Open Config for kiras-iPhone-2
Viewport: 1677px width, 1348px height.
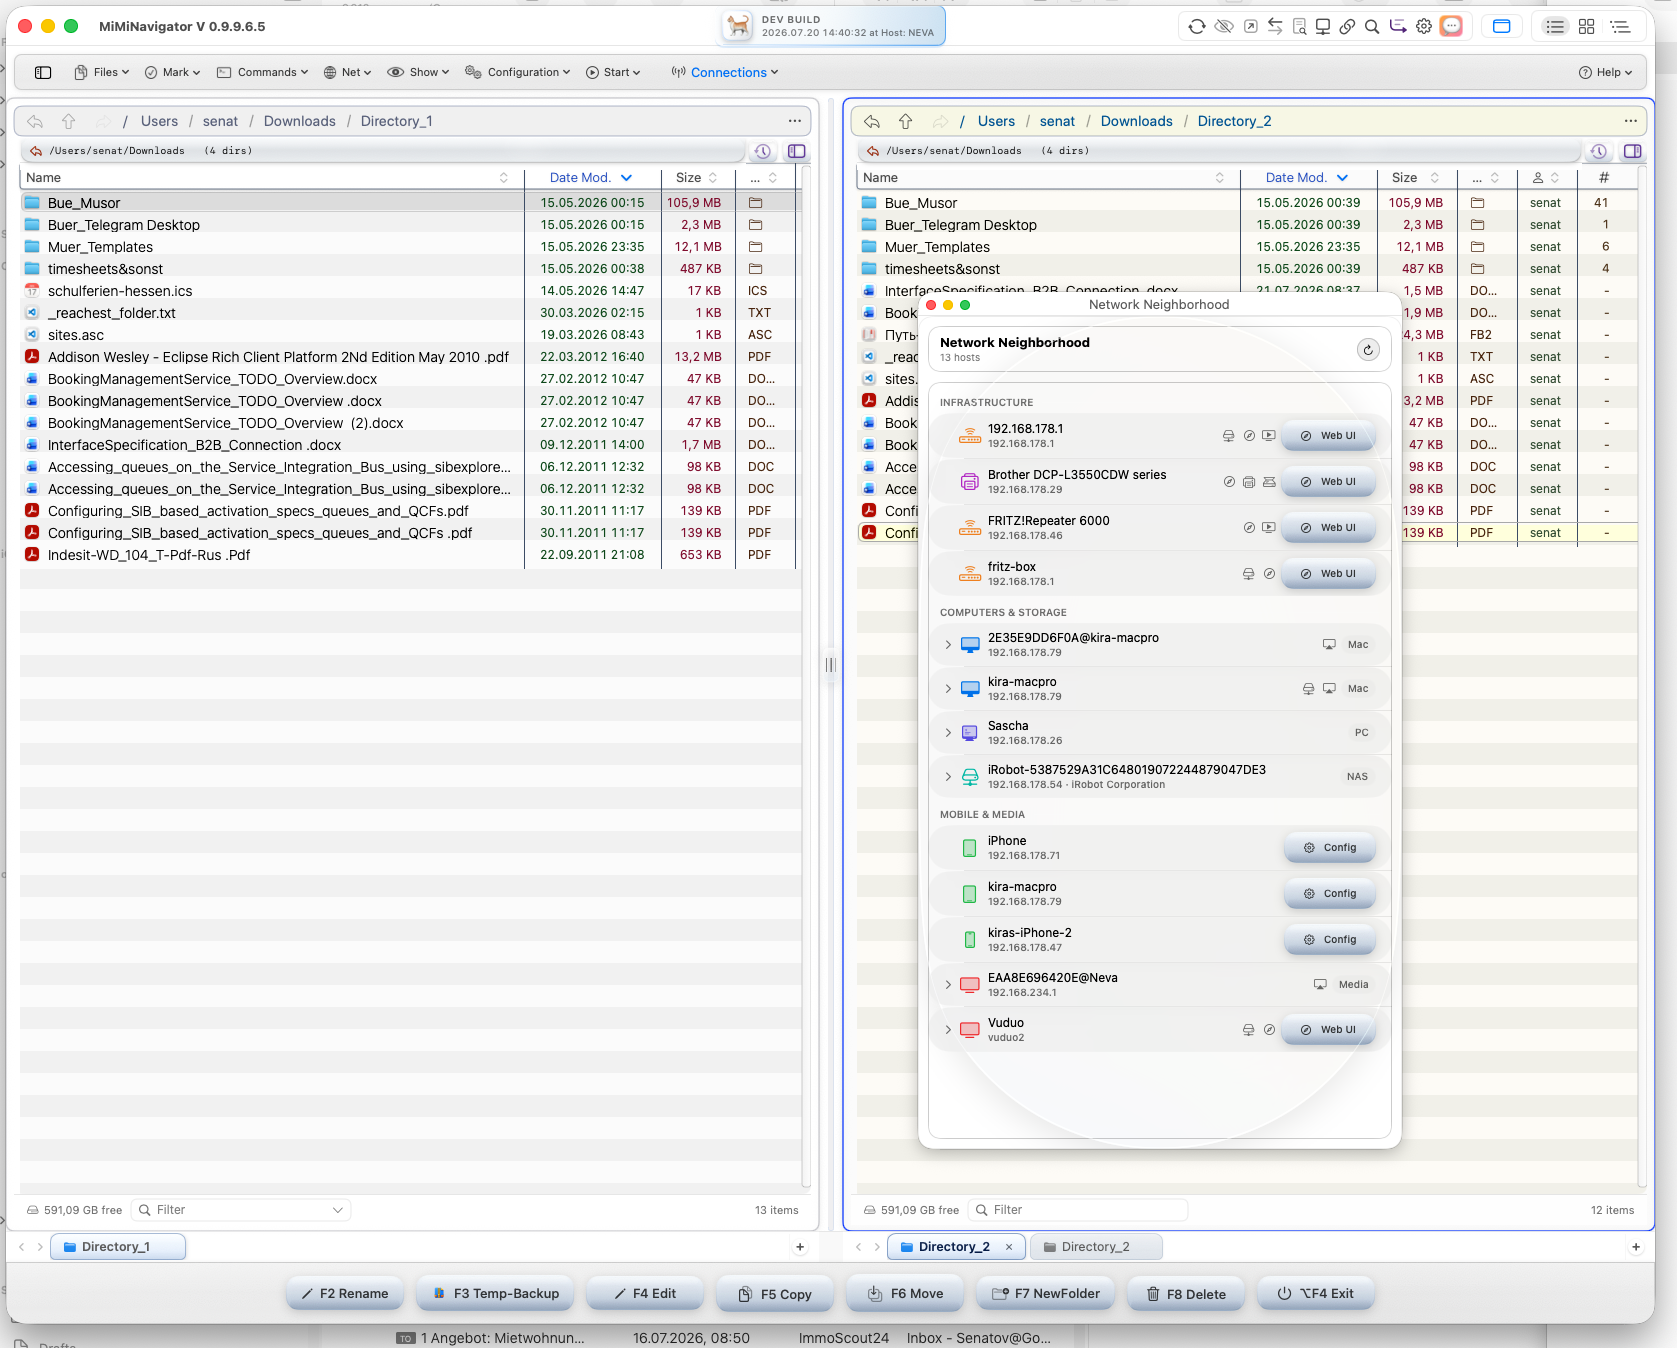(1330, 940)
